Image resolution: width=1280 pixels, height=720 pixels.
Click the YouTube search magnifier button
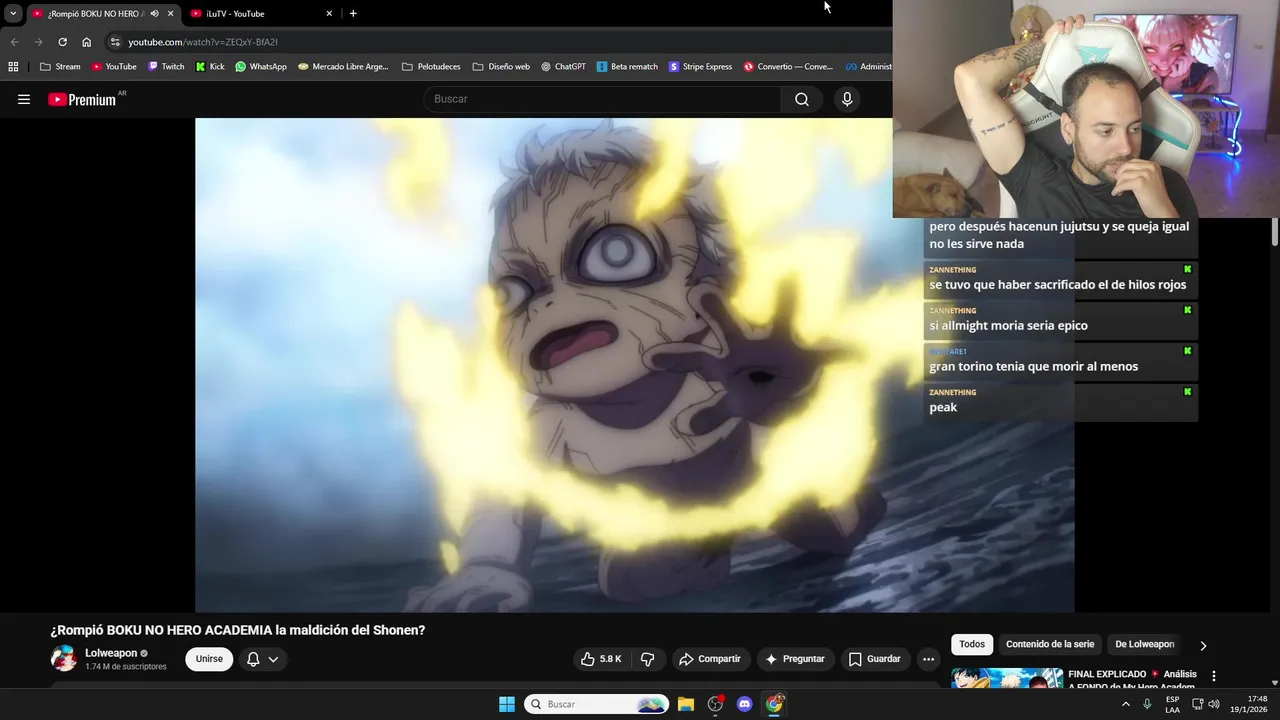click(802, 99)
